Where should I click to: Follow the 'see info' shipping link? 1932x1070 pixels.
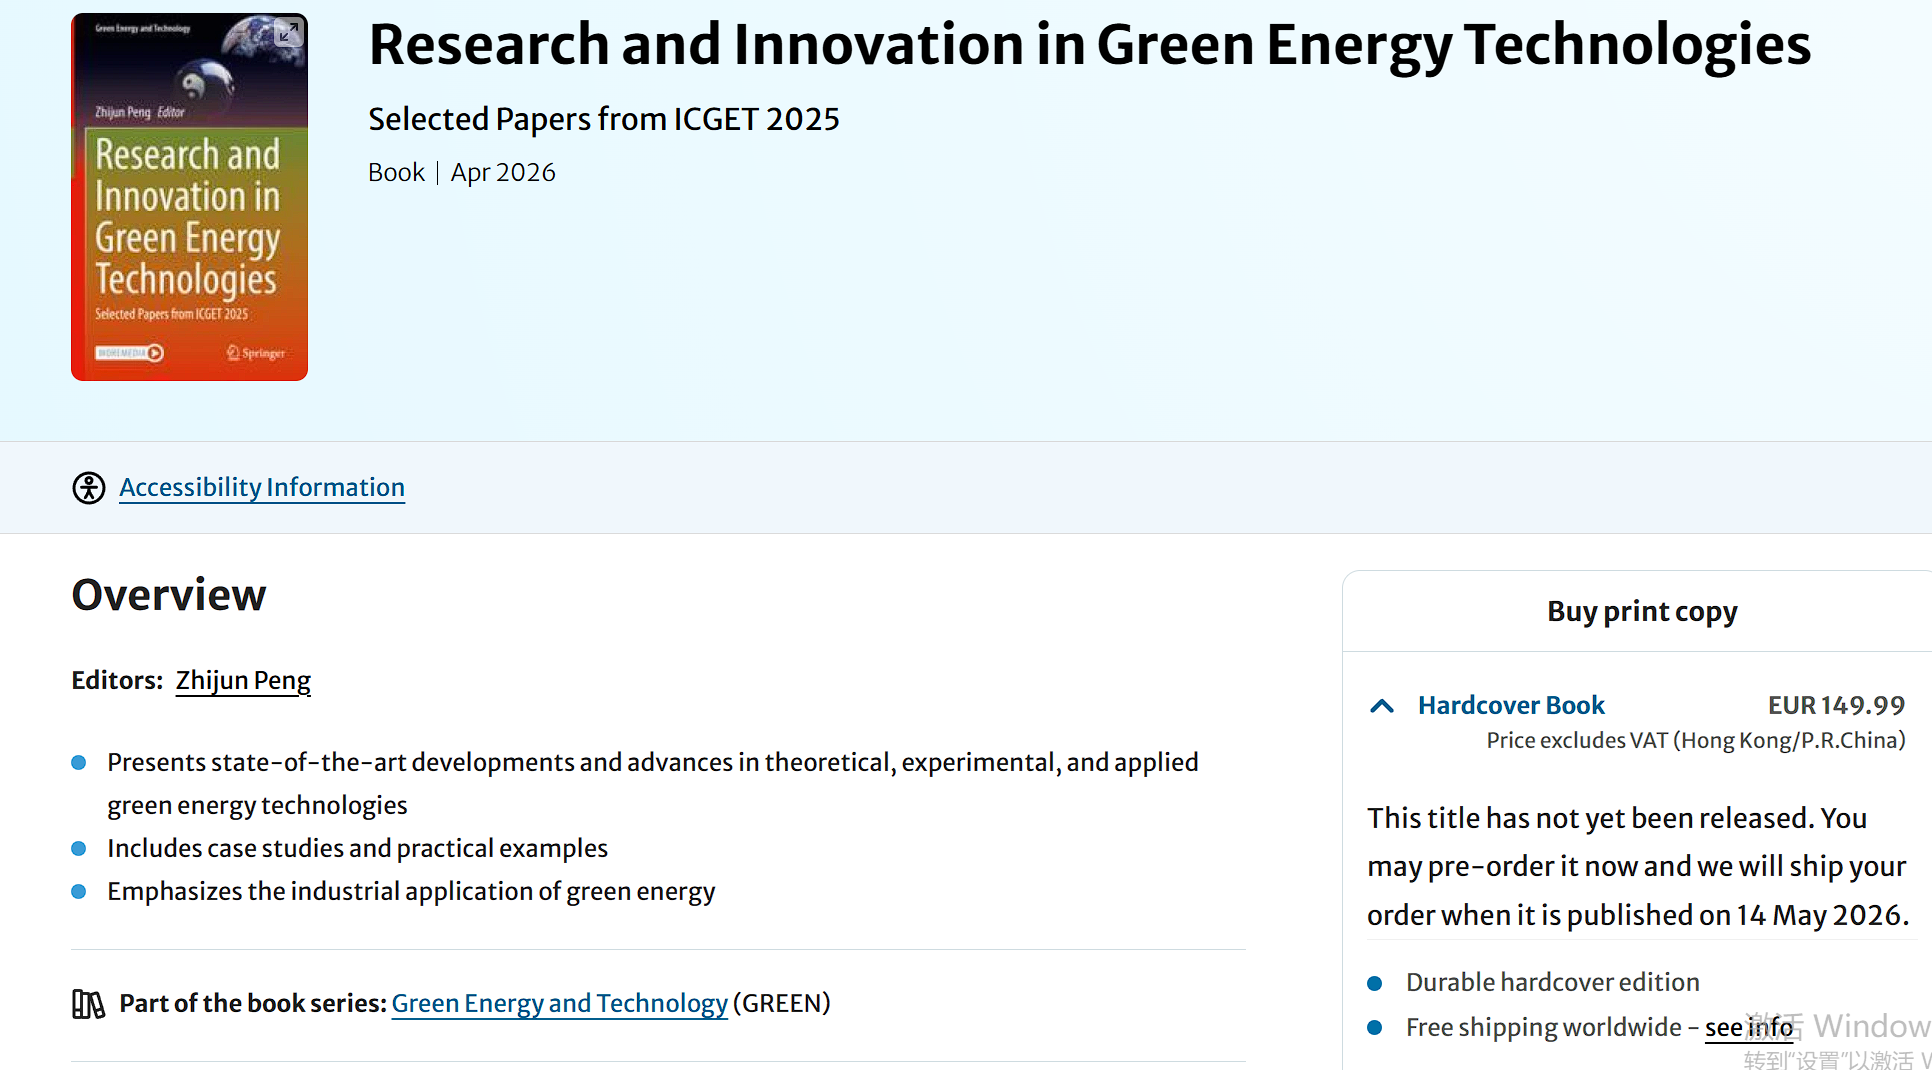click(1748, 1028)
